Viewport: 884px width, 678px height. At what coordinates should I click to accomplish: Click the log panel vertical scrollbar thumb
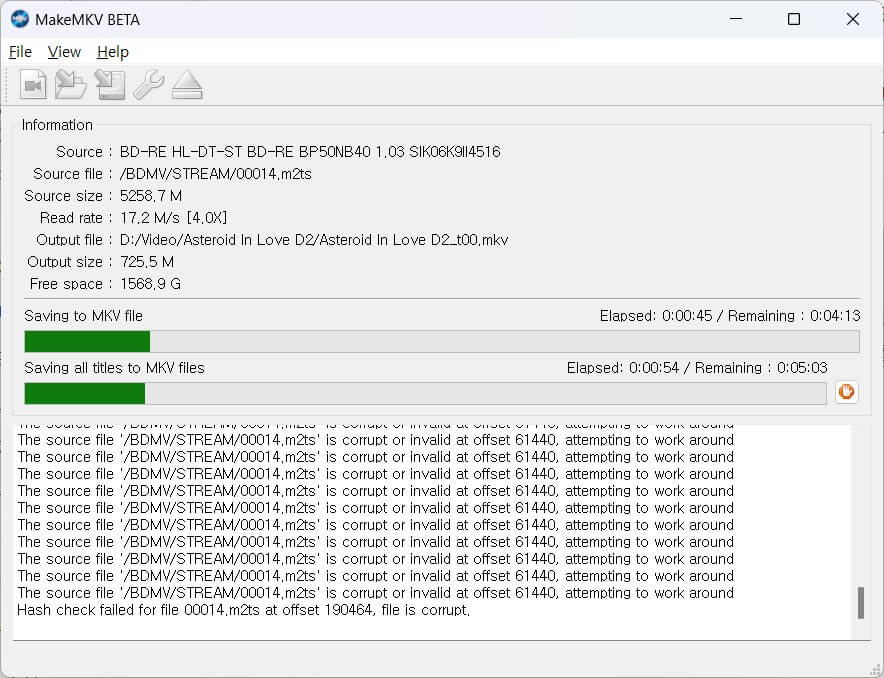point(860,602)
